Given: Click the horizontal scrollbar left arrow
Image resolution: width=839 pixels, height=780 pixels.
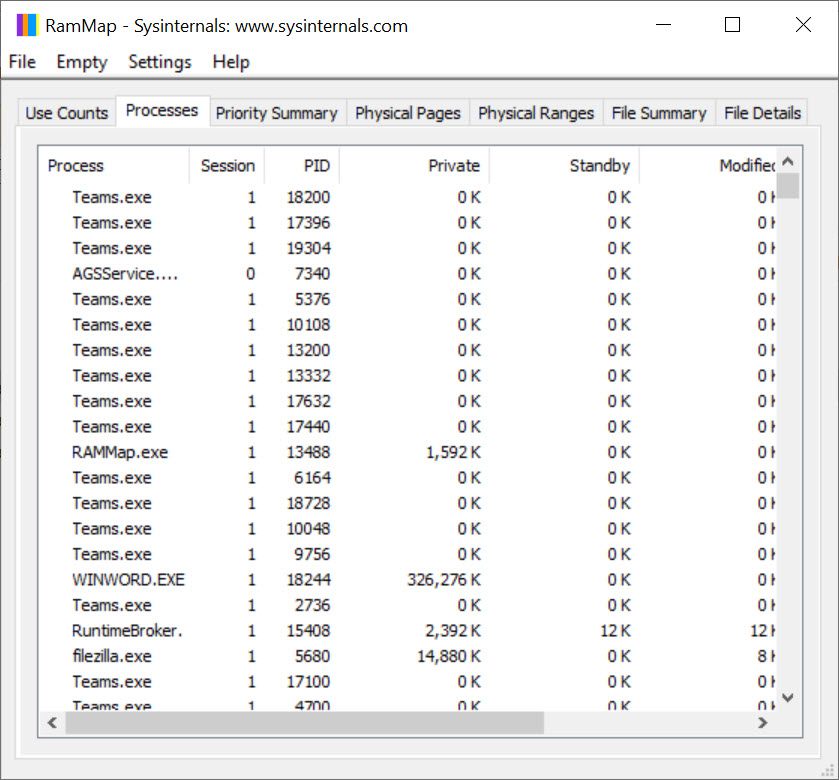Looking at the screenshot, I should pyautogui.click(x=52, y=723).
